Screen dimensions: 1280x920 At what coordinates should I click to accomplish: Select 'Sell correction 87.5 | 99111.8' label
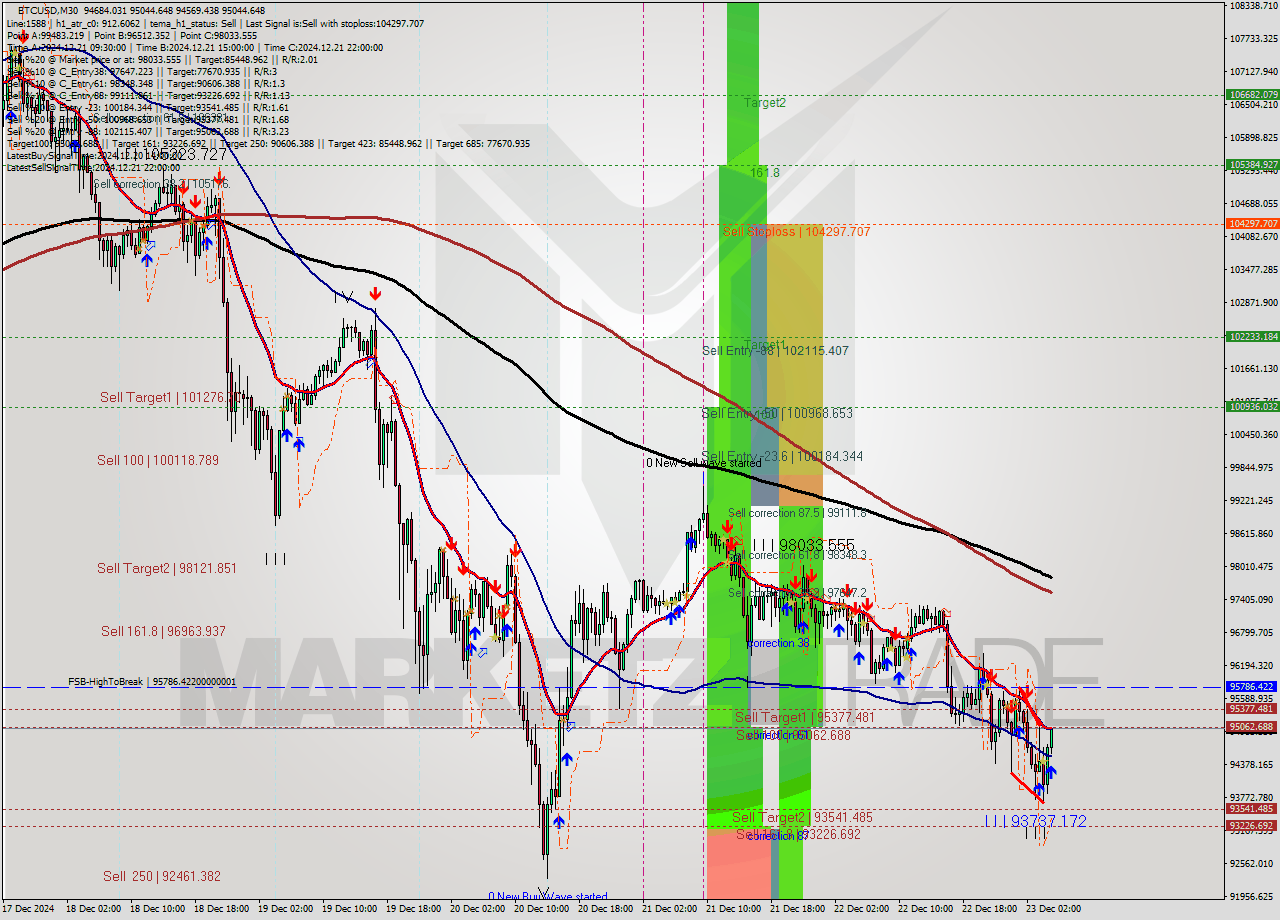(x=797, y=513)
